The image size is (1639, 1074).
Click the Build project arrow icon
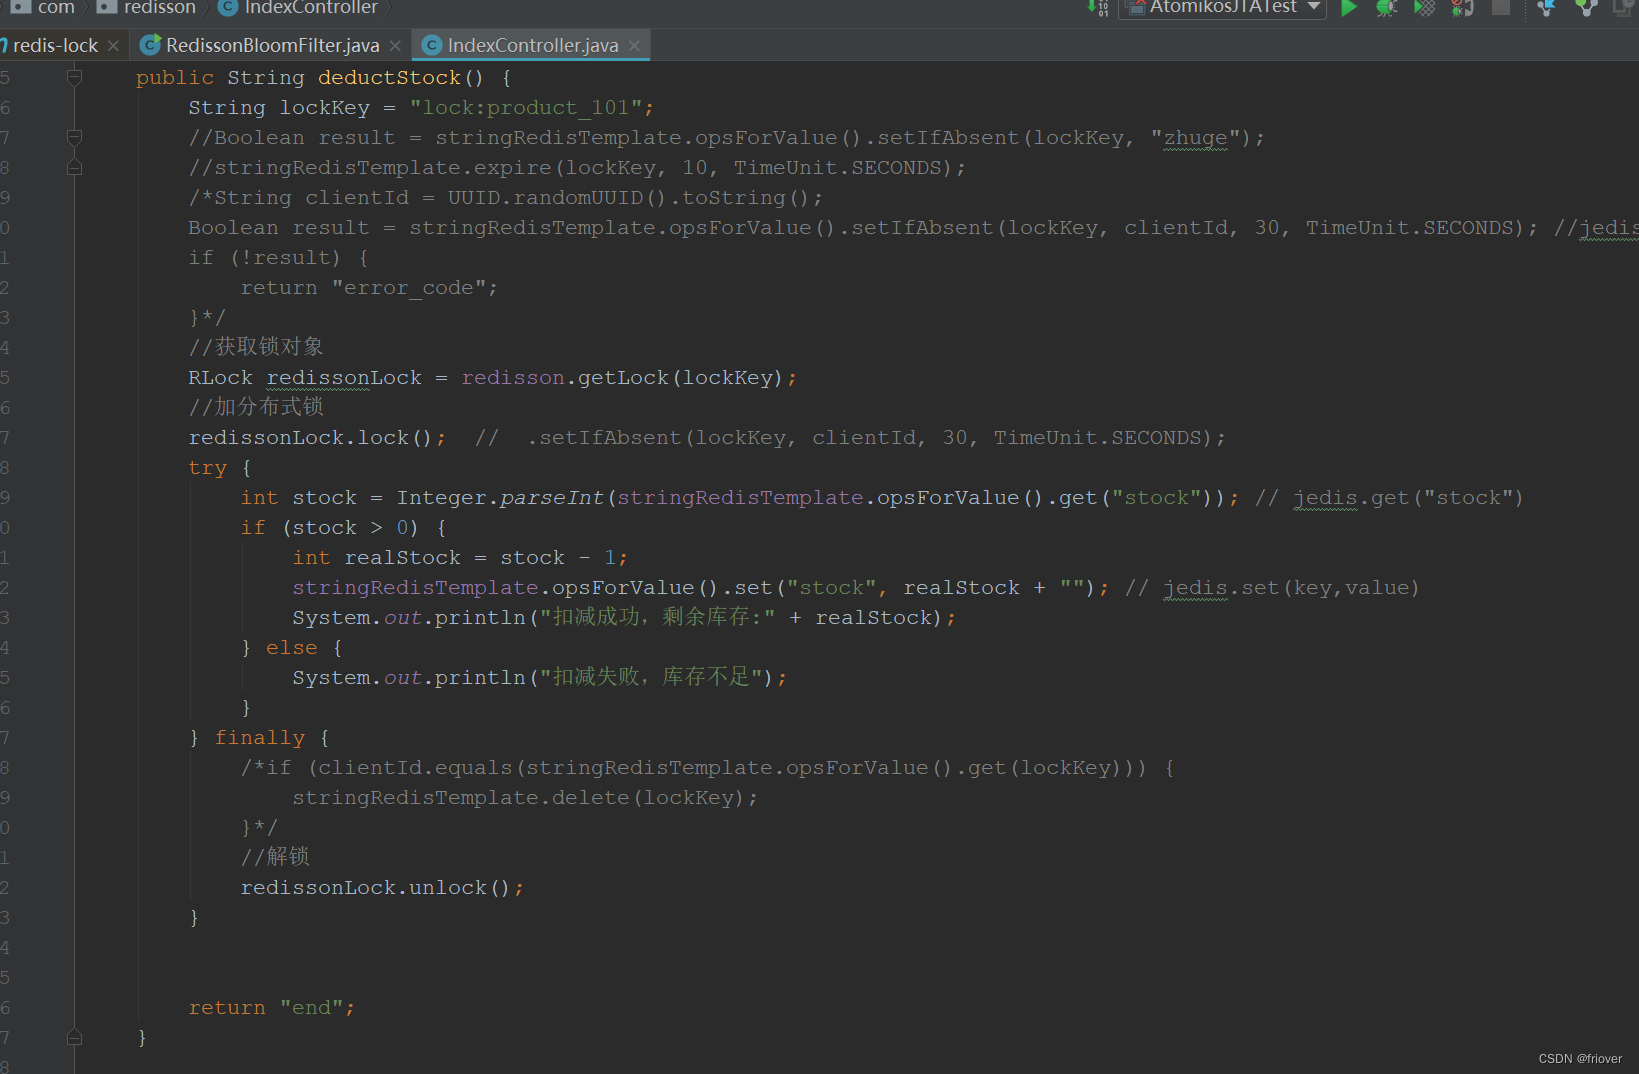point(1097,8)
